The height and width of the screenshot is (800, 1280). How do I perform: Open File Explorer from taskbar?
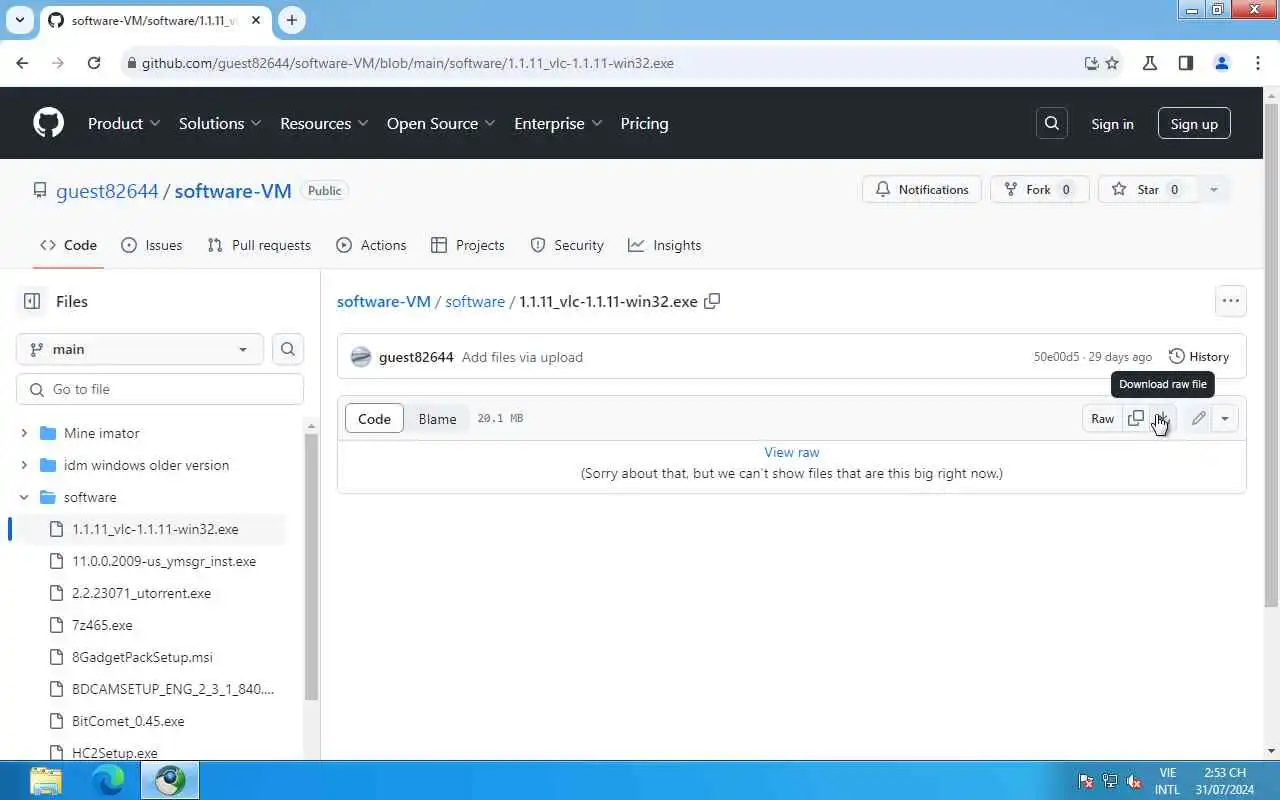click(x=46, y=780)
